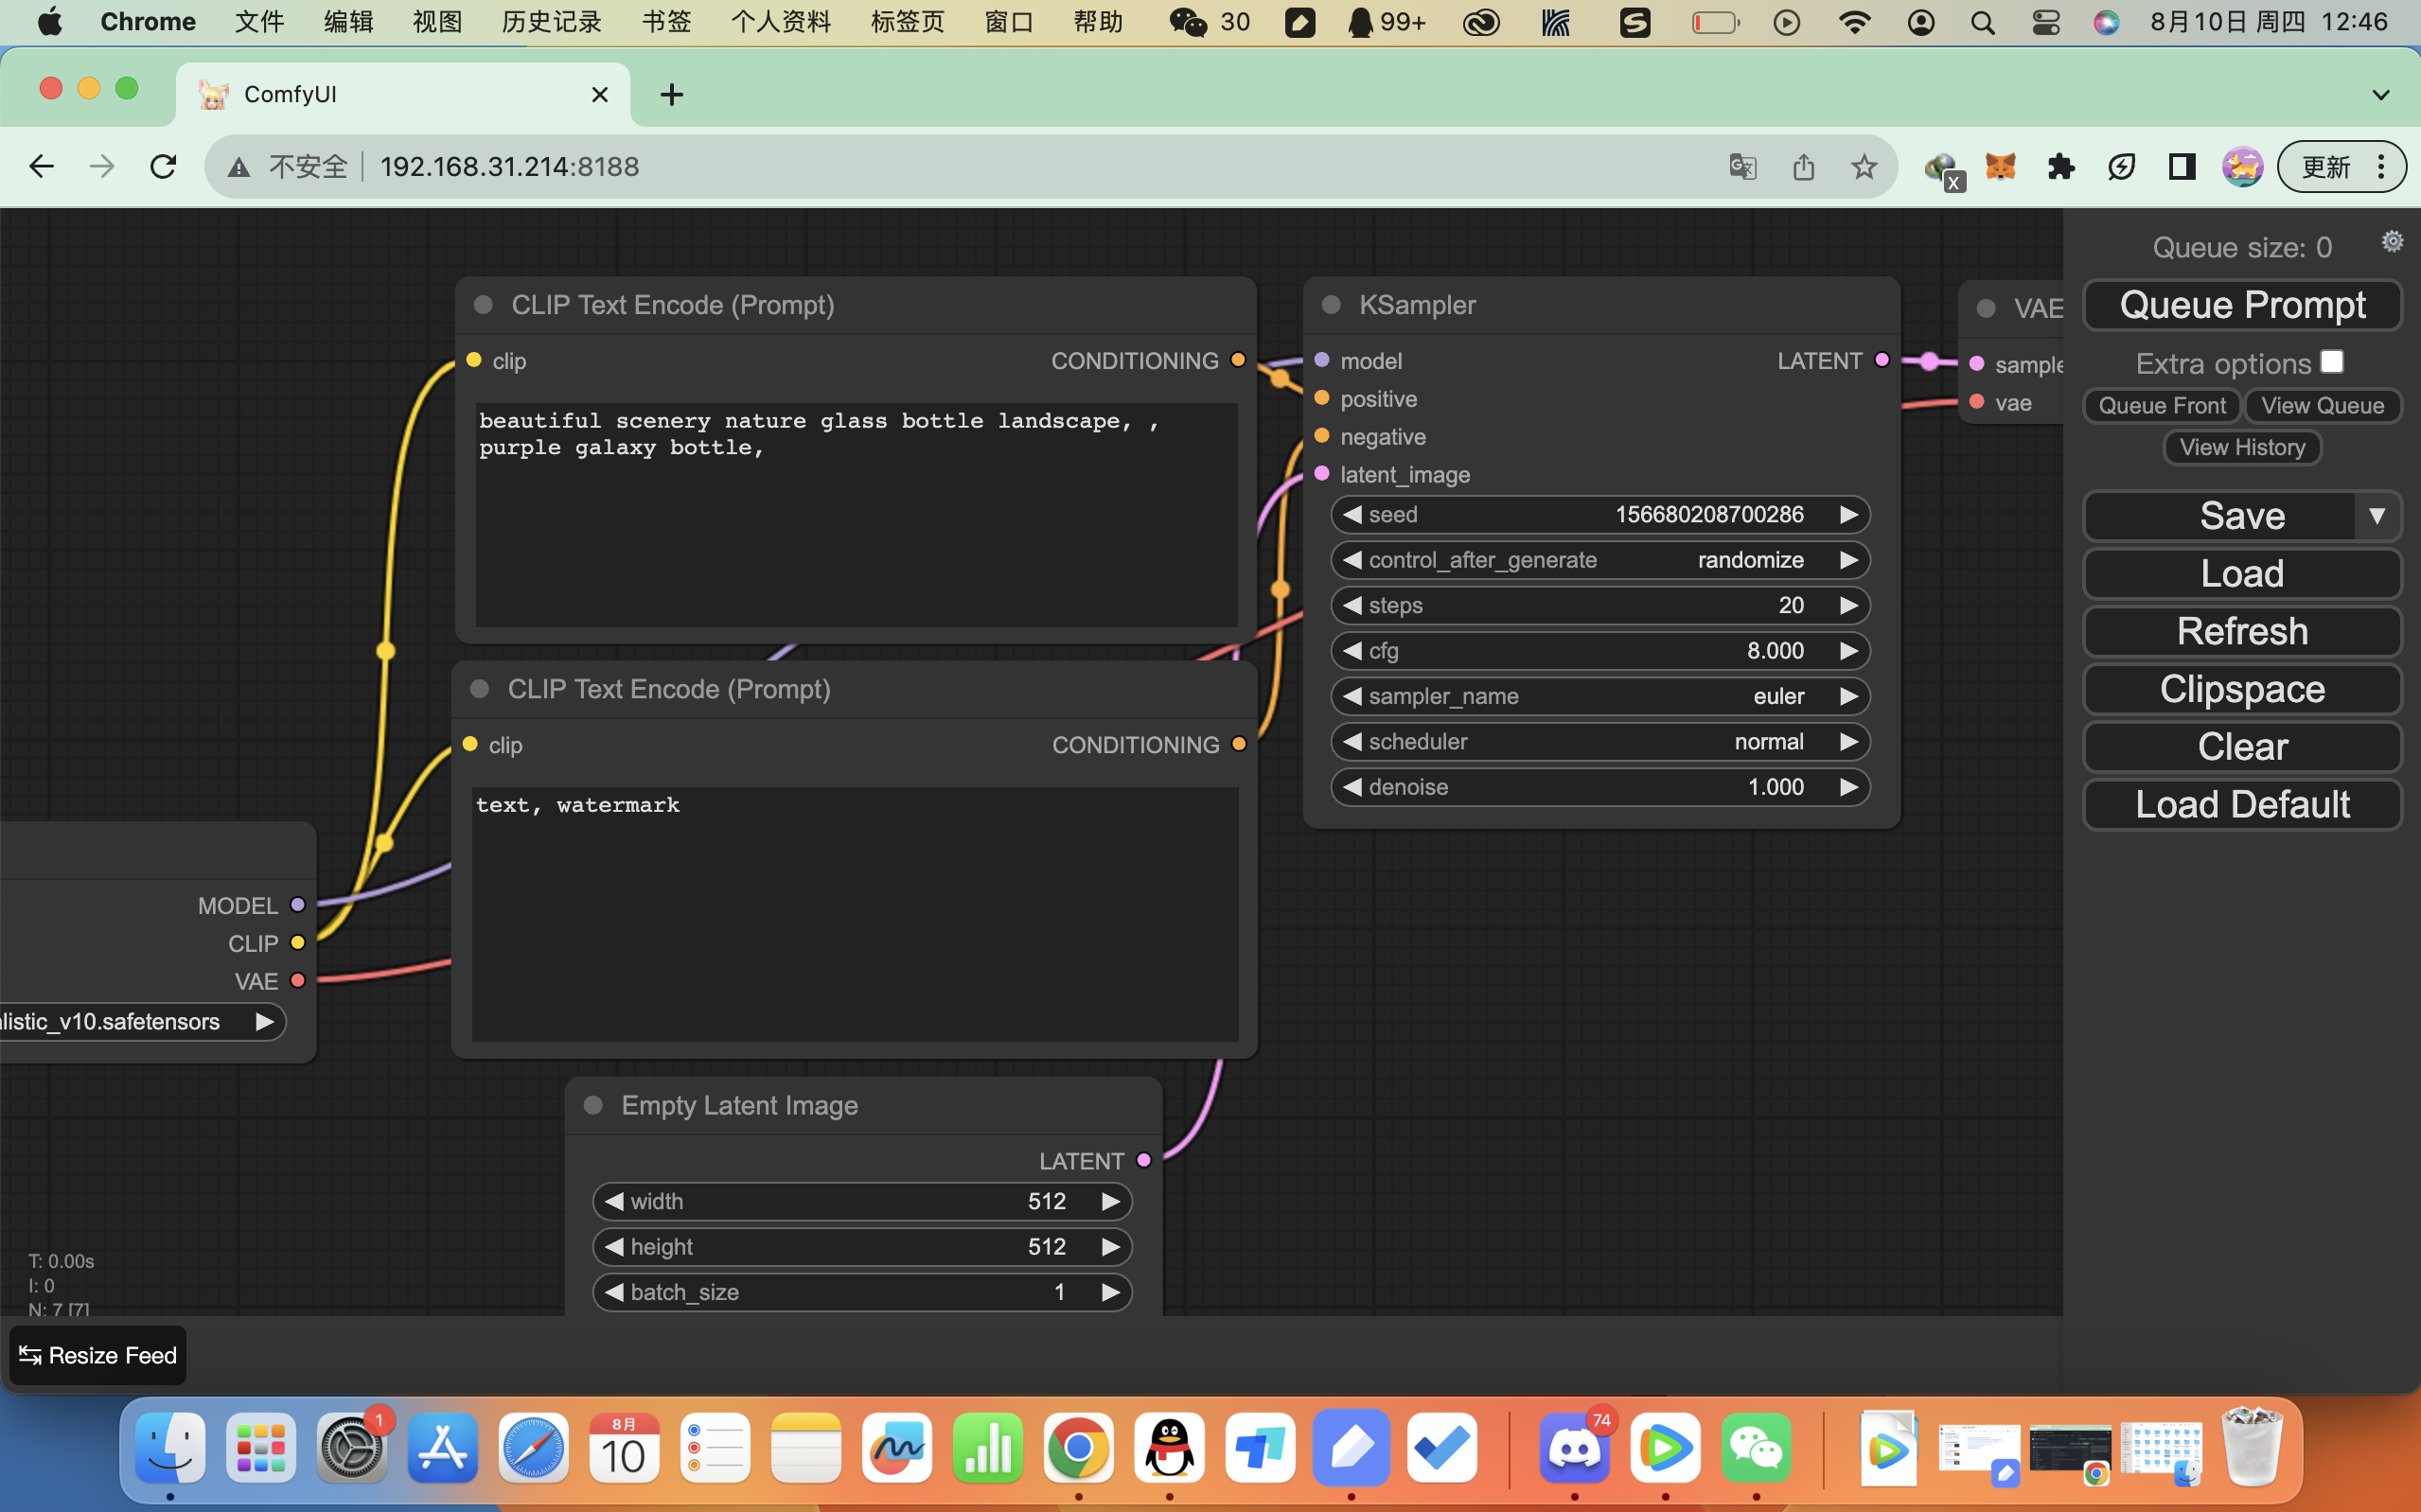
Task: Enable the Extra options checkbox
Action: 2332,361
